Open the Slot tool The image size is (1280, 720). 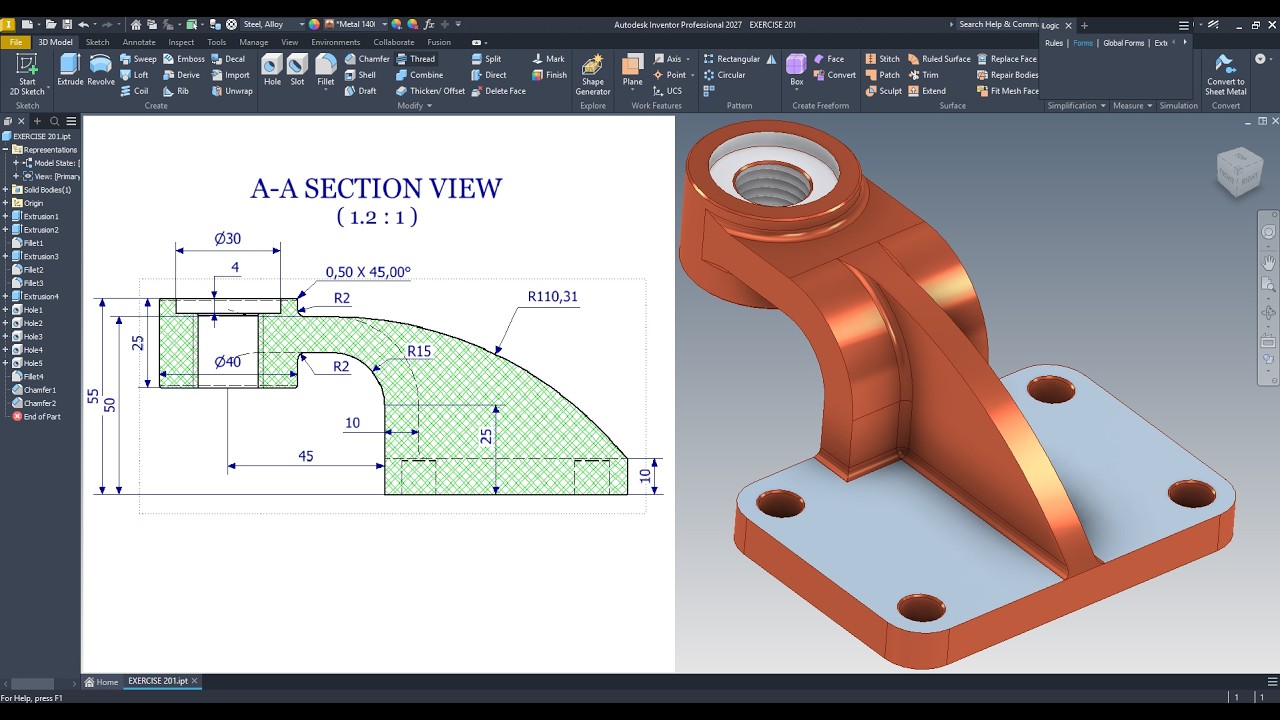pos(297,70)
